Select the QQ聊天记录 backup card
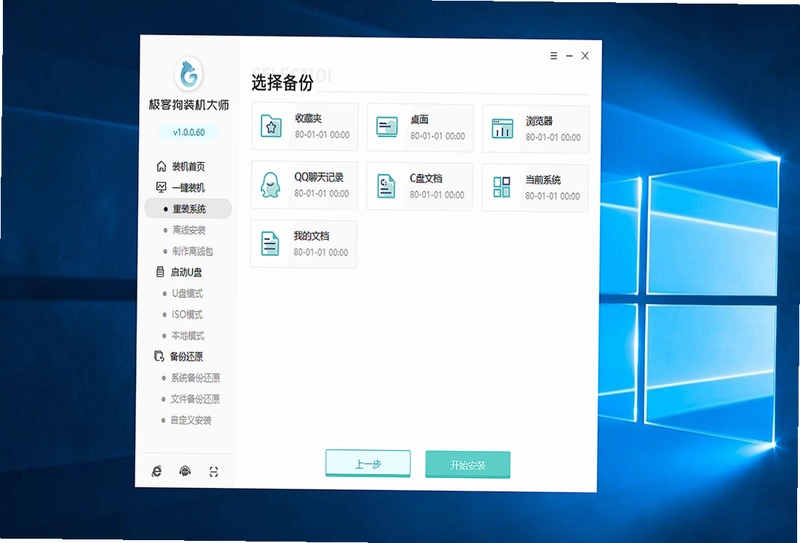Viewport: 800px width, 543px height. click(x=304, y=185)
